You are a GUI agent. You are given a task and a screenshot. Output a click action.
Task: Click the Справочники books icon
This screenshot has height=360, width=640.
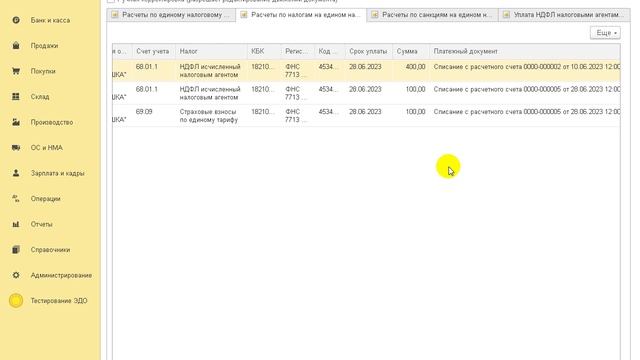click(16, 249)
